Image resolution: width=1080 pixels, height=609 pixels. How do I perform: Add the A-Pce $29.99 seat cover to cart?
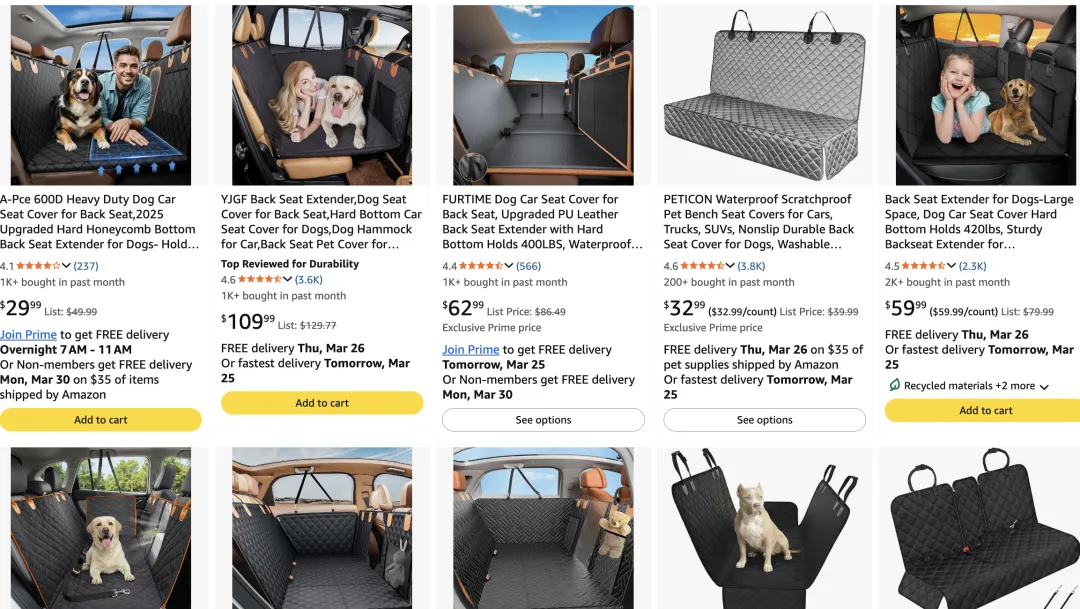101,420
